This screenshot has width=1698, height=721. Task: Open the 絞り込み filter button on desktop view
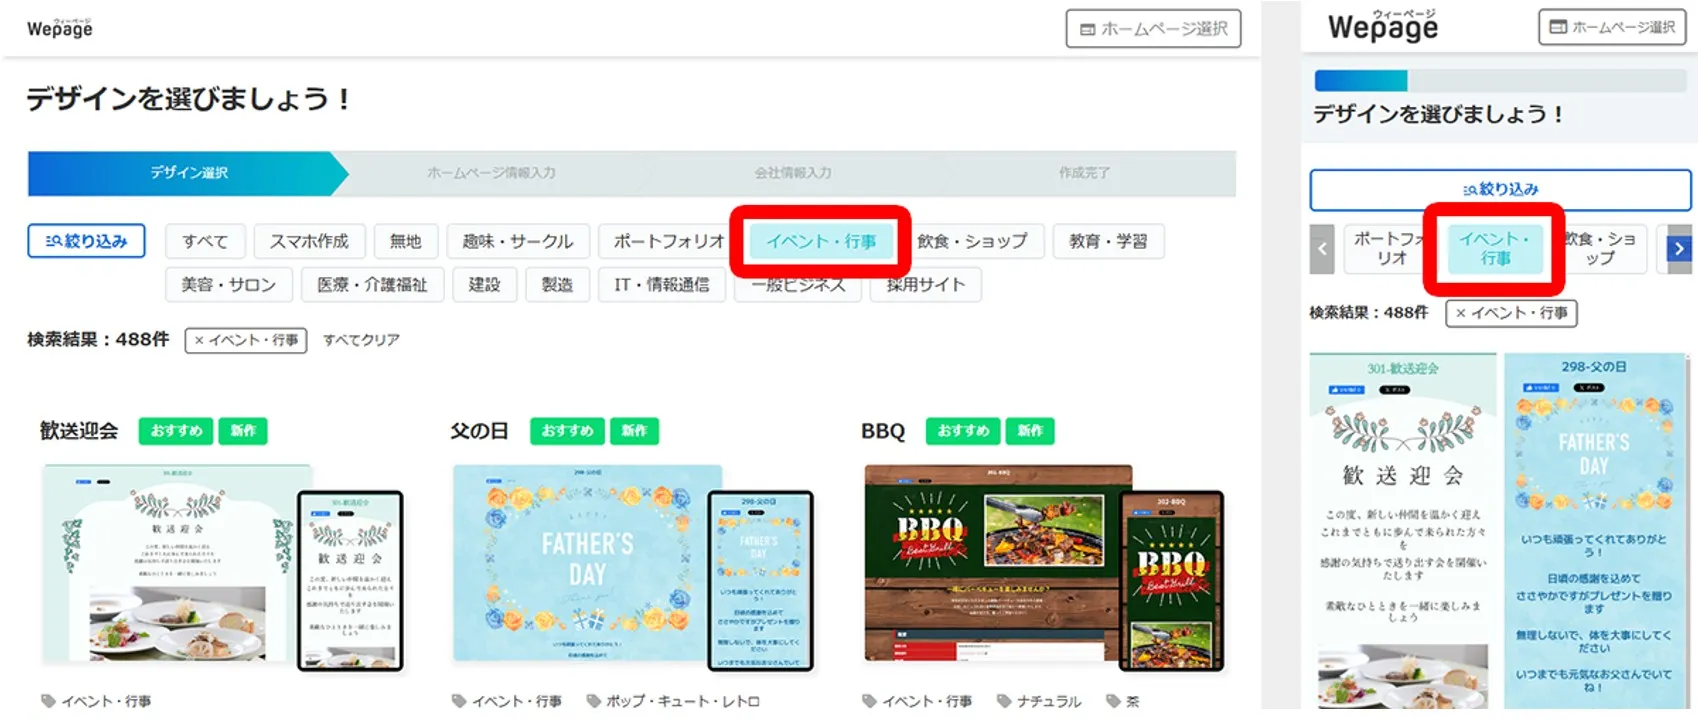(87, 241)
